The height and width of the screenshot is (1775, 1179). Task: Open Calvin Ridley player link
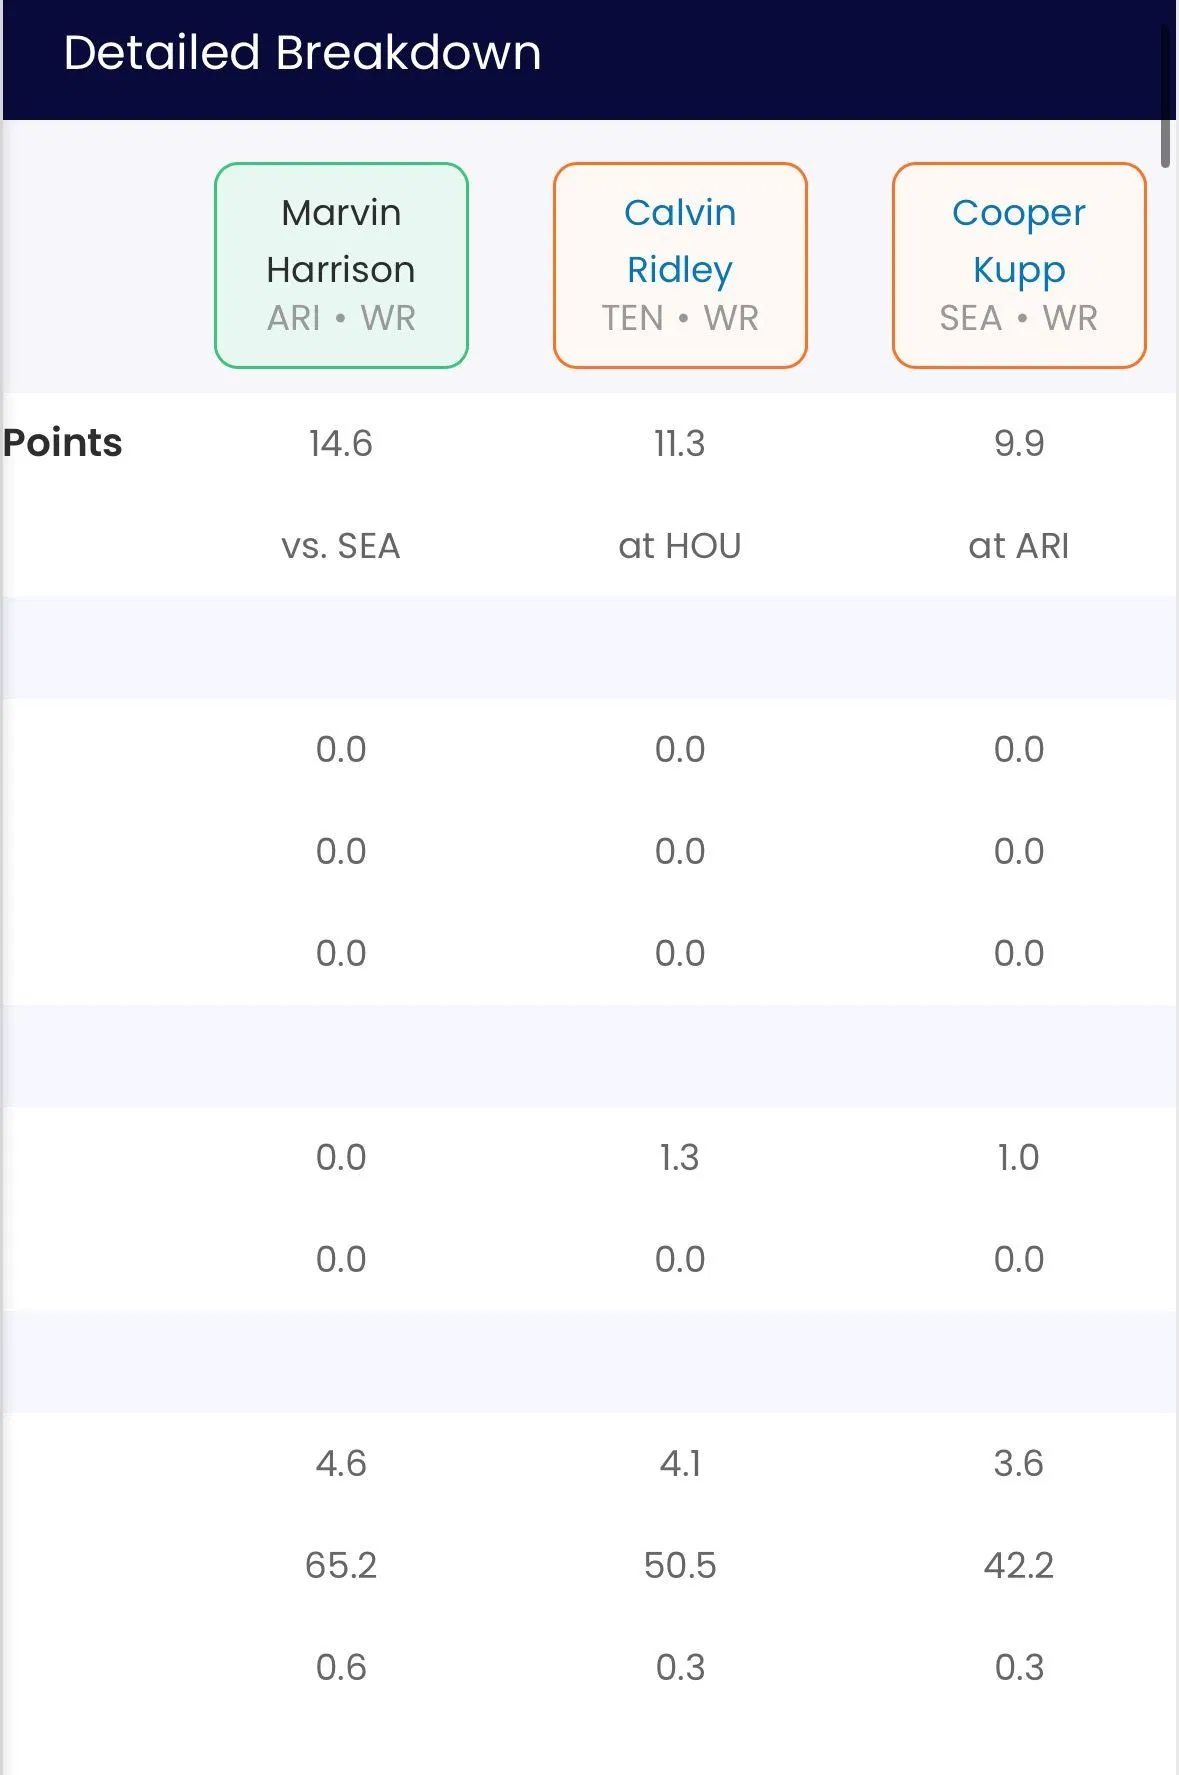[x=680, y=241]
